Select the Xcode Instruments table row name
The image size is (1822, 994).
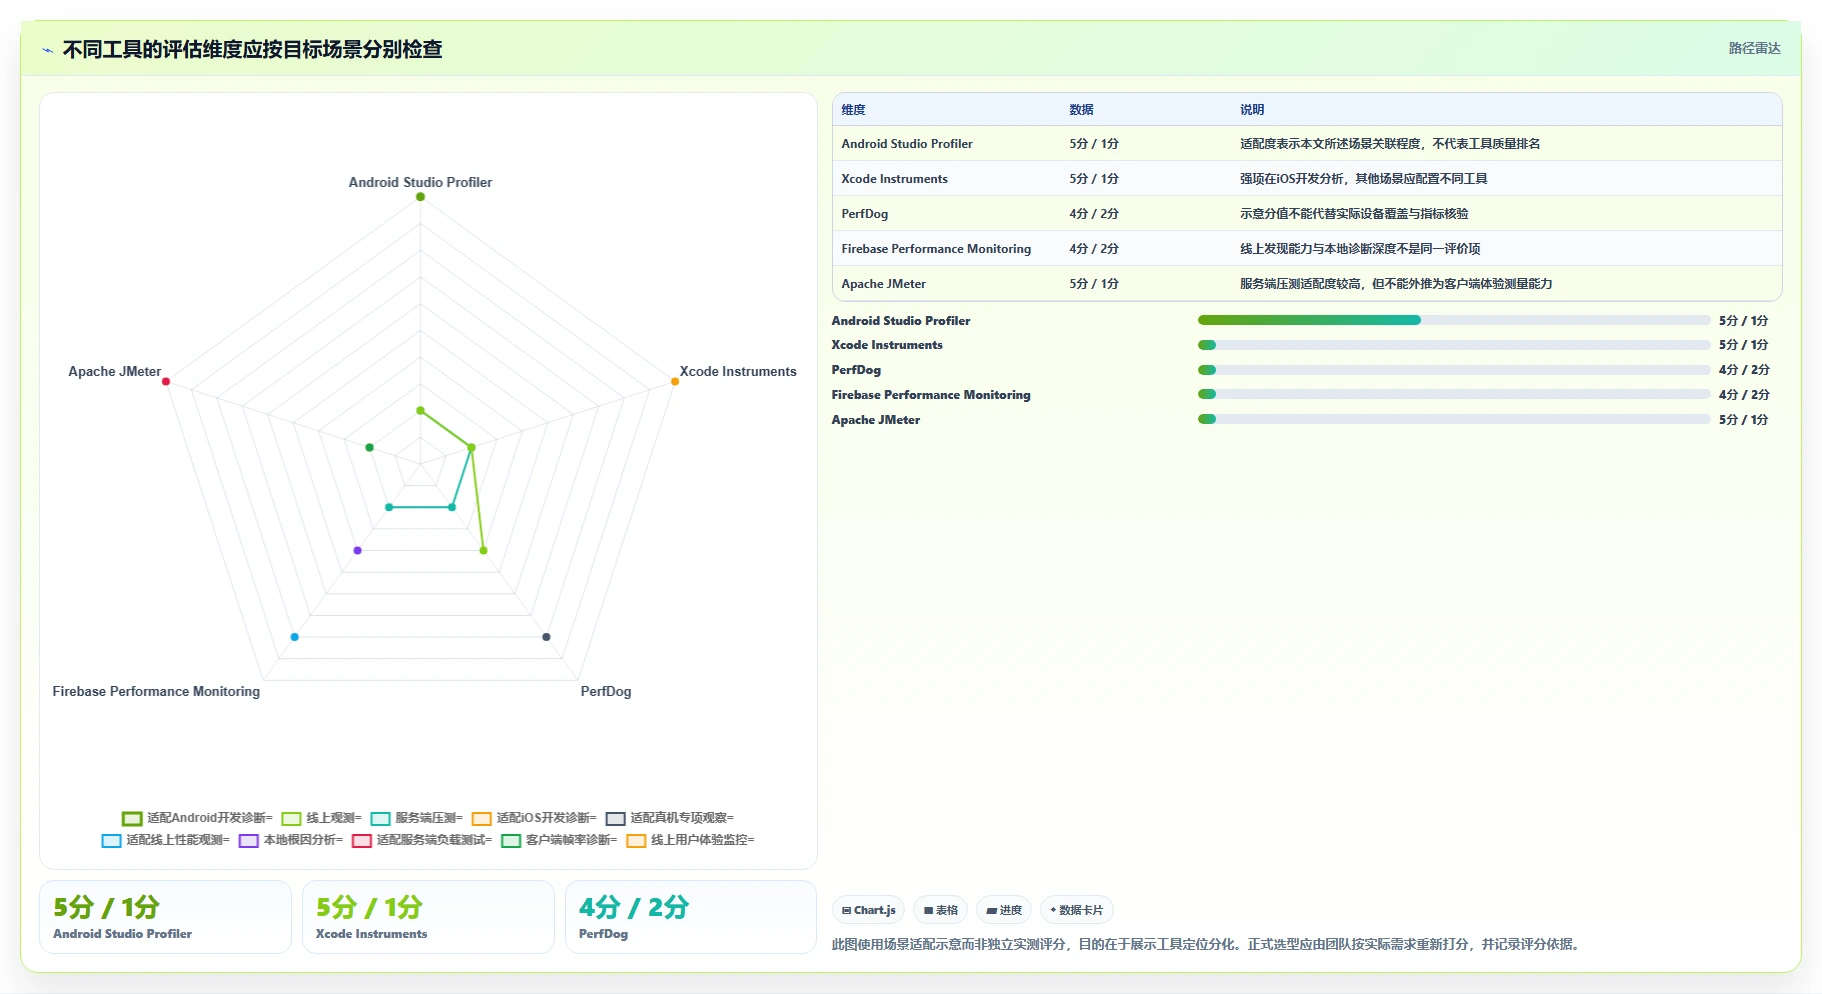point(894,179)
